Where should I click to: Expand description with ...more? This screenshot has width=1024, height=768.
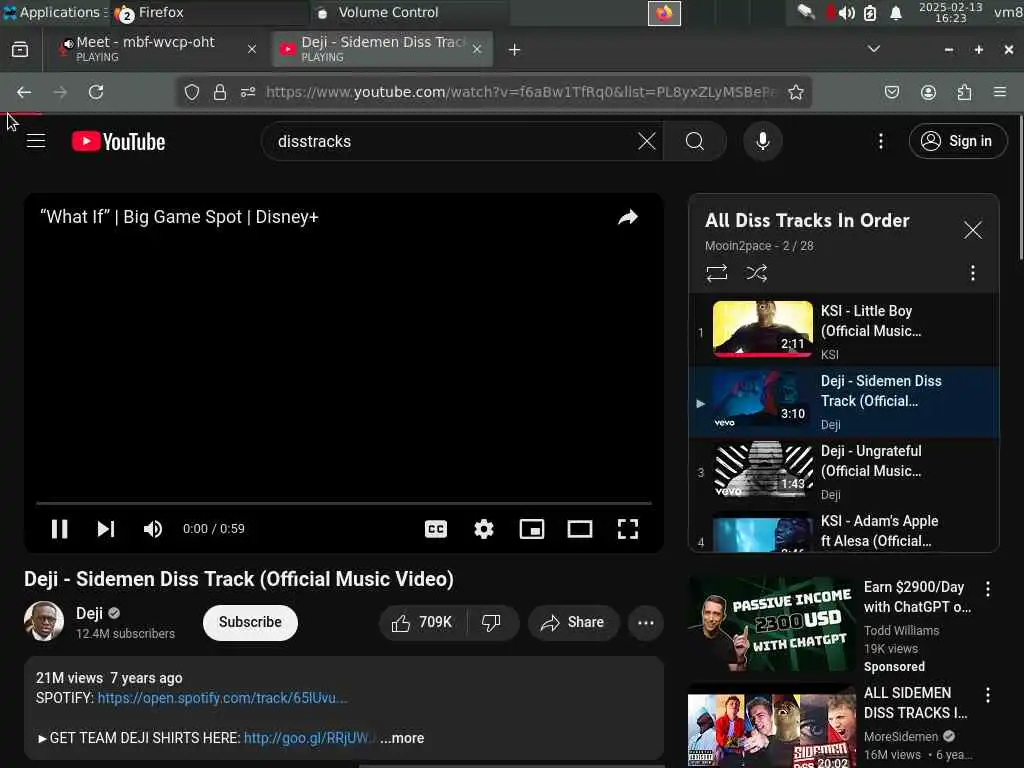[x=402, y=738]
